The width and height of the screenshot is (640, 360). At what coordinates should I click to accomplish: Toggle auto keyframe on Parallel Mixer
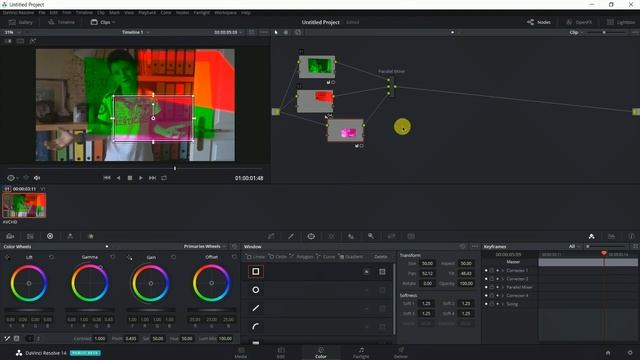498,287
